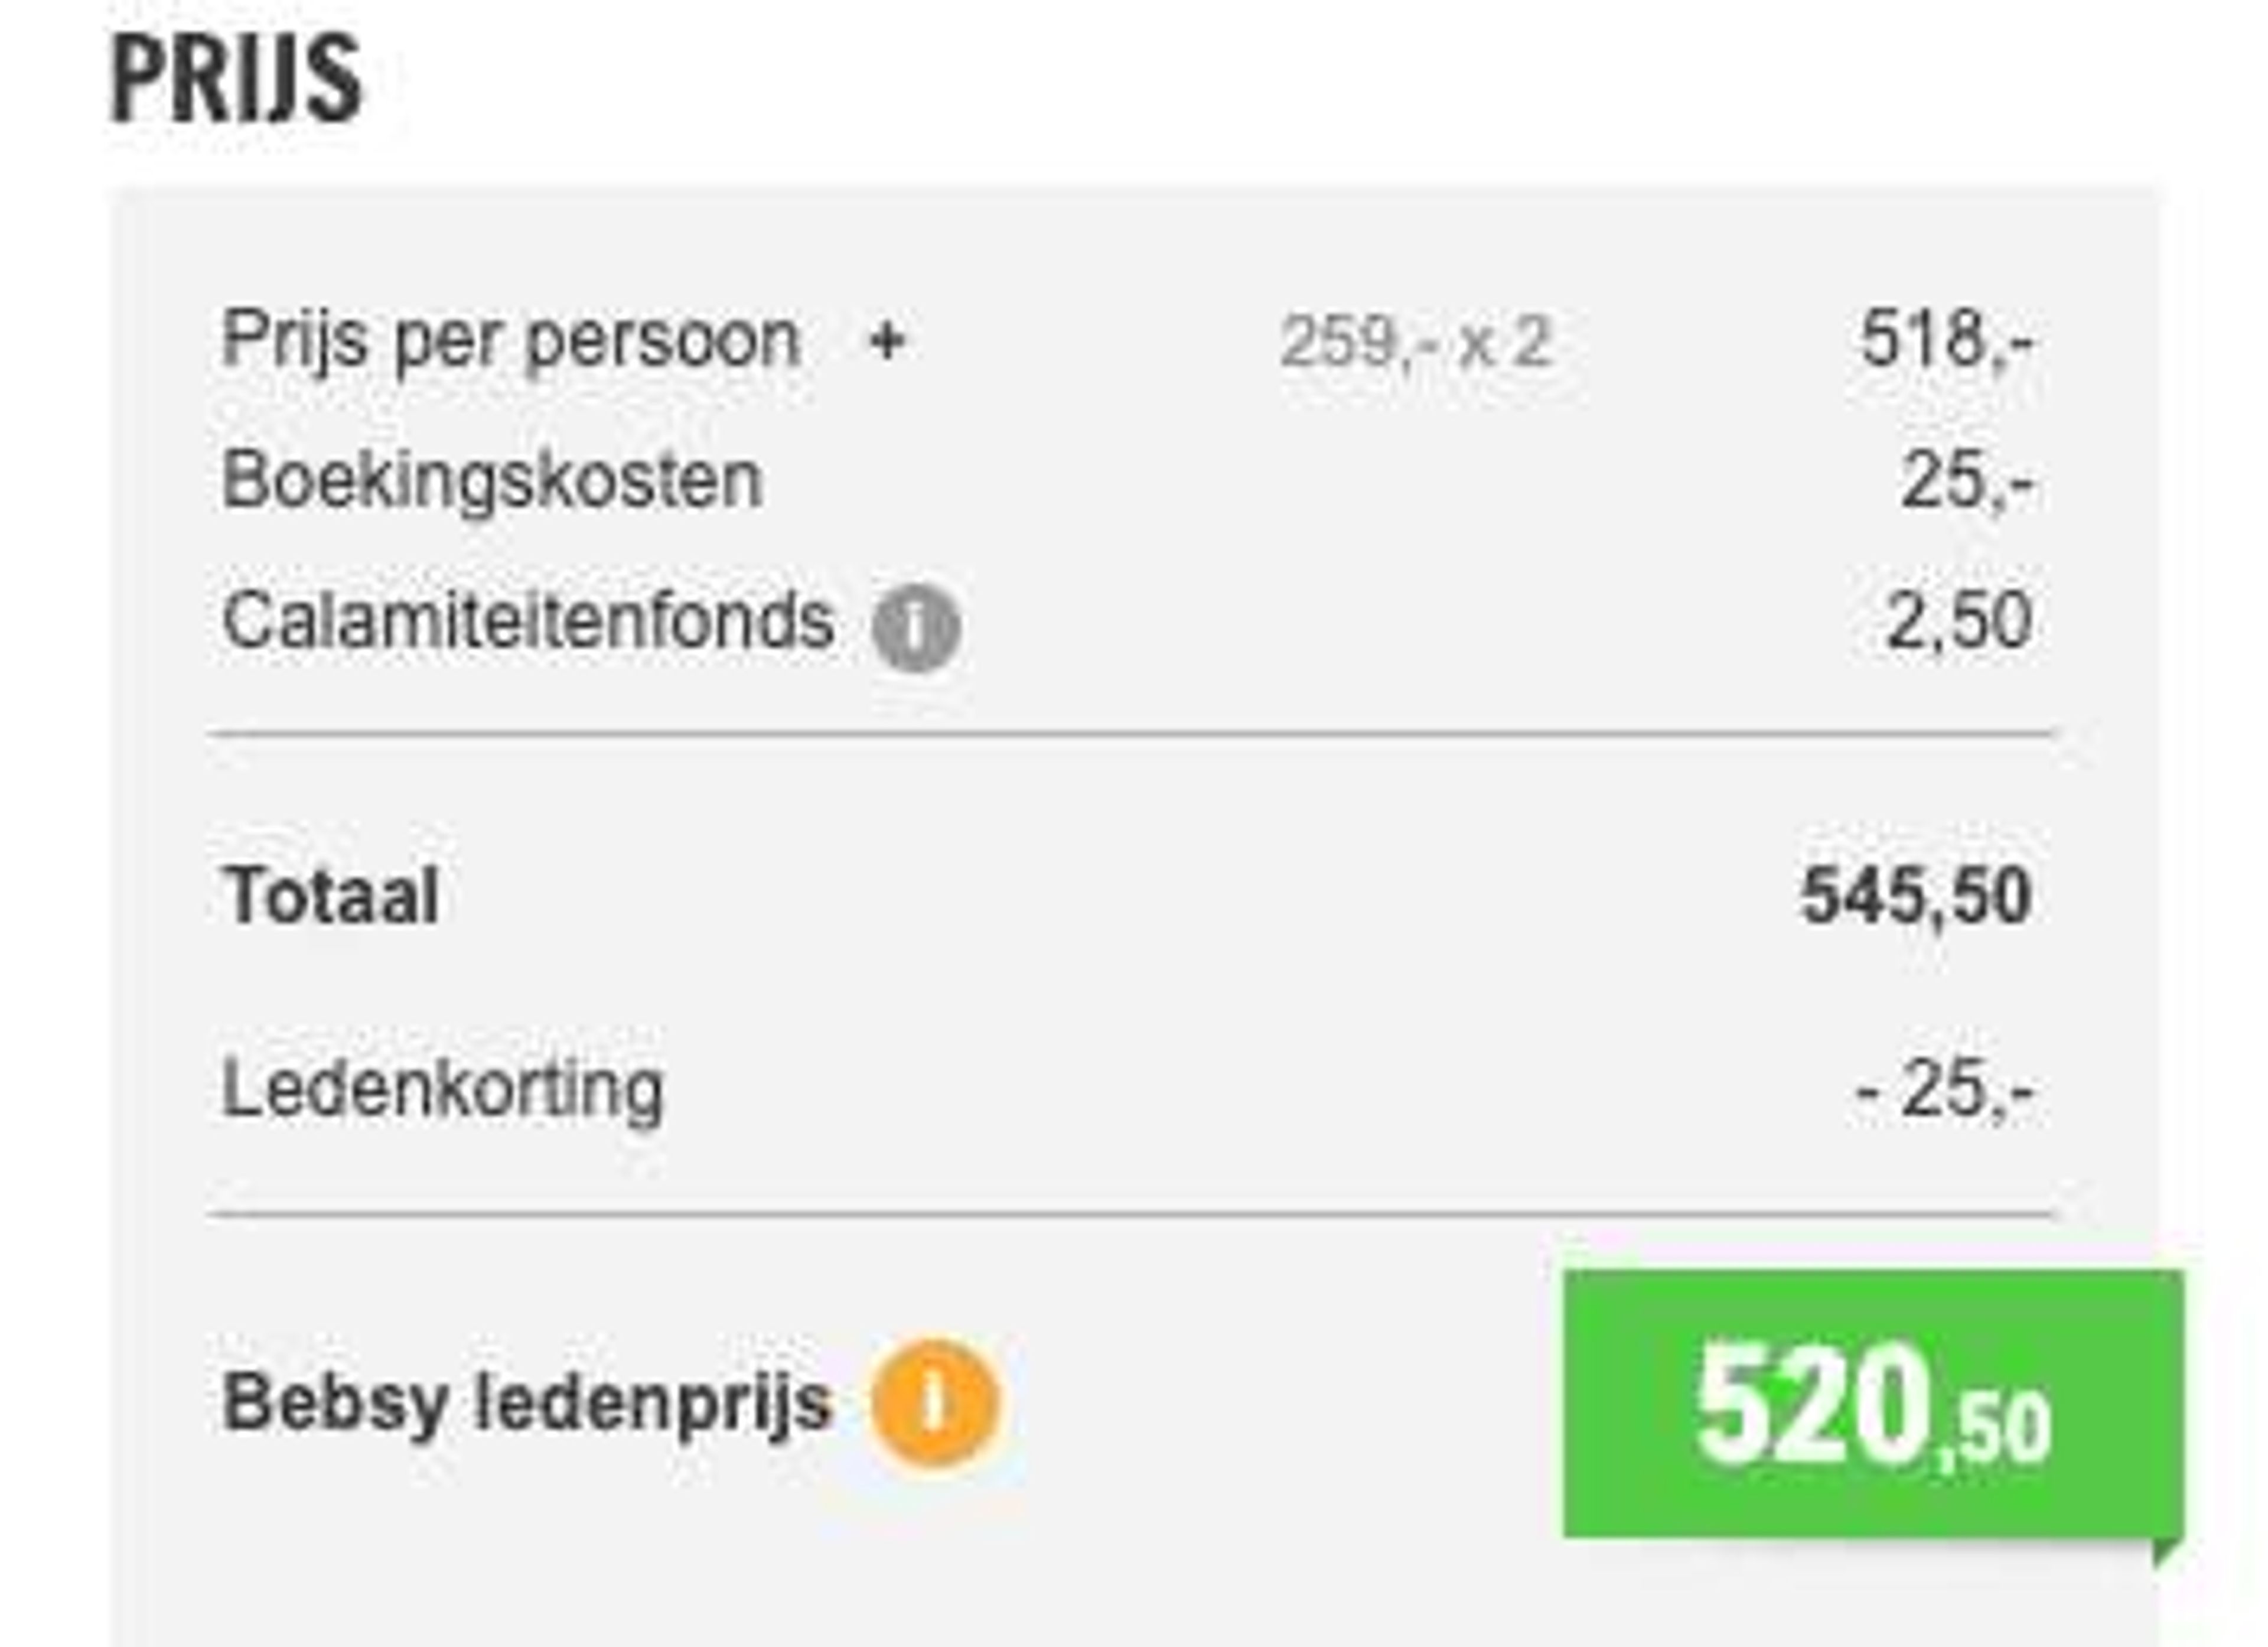This screenshot has width=2268, height=1647.
Task: Click the Boekingskosten 25,- amount
Action: [1966, 480]
